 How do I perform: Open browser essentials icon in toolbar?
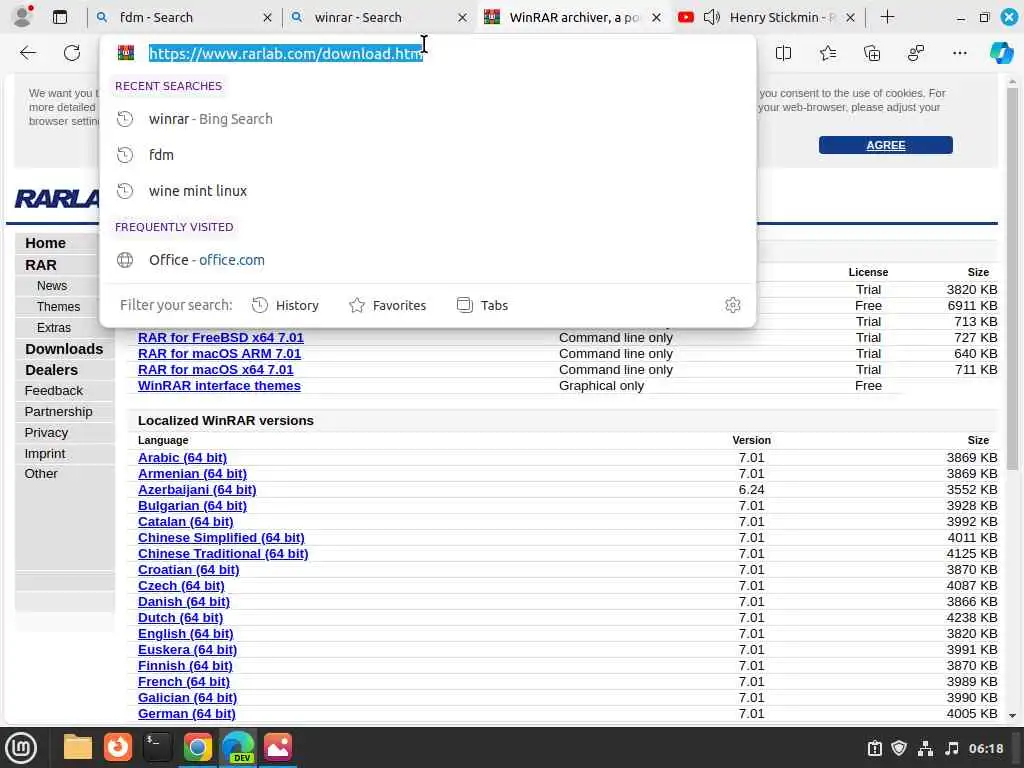pyautogui.click(x=916, y=53)
